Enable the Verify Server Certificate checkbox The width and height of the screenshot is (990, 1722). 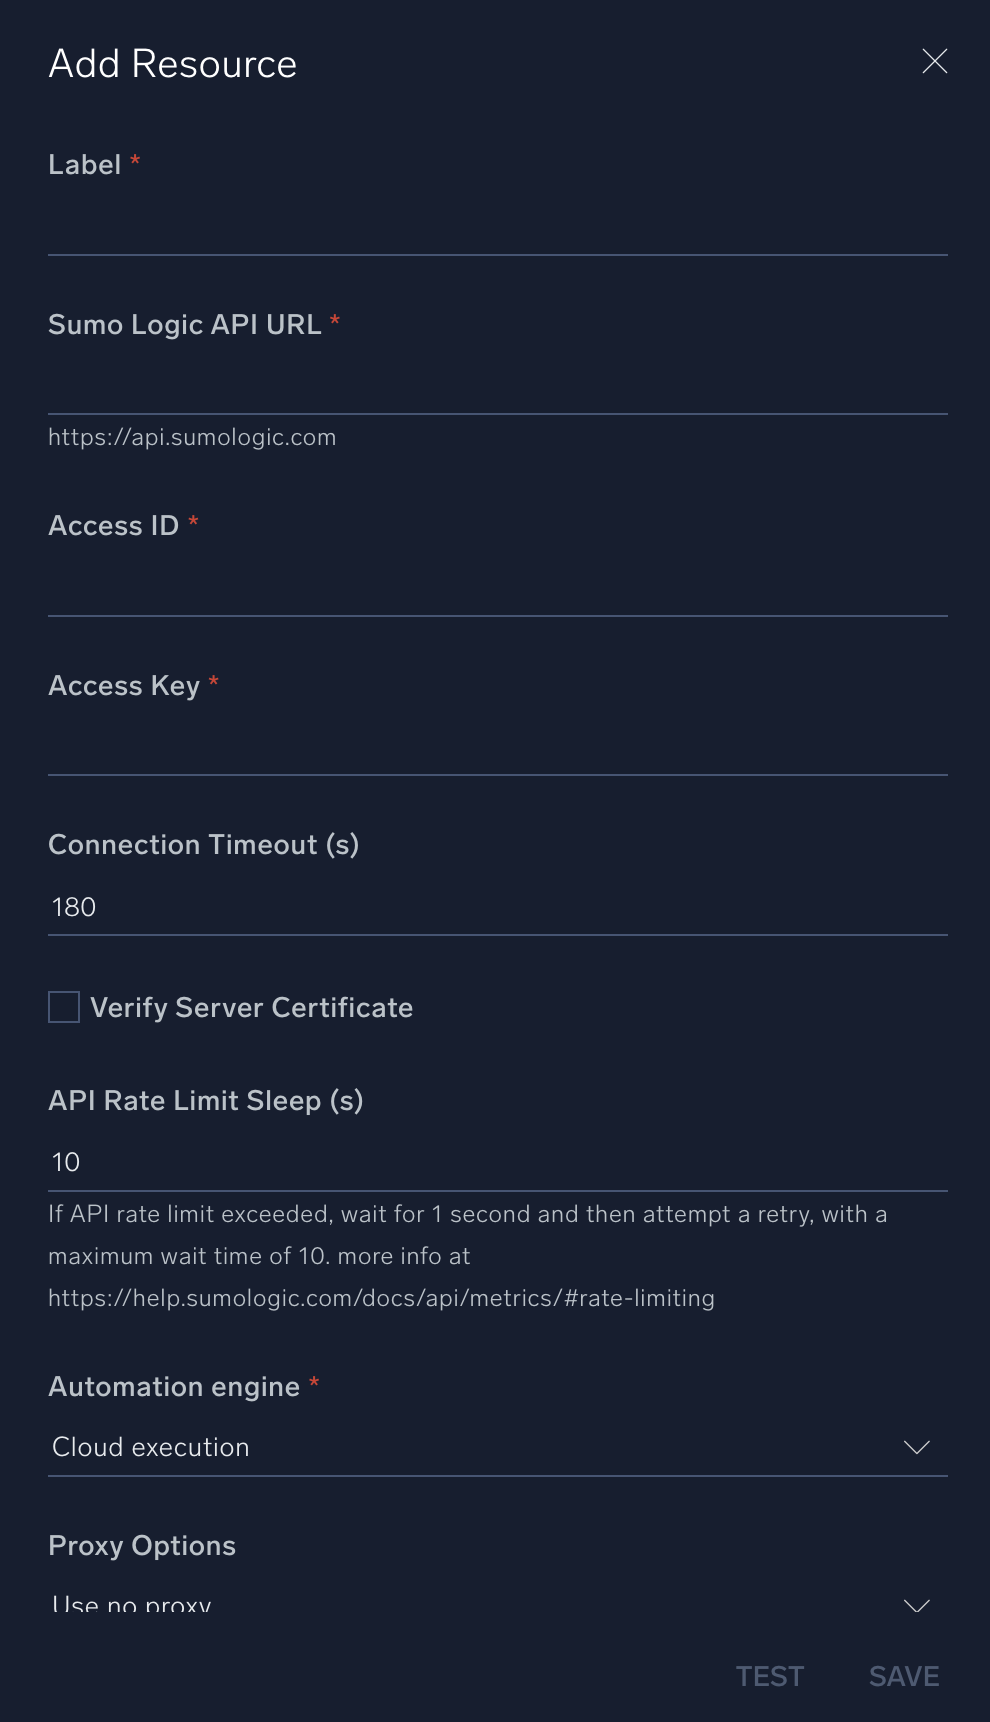coord(64,1007)
